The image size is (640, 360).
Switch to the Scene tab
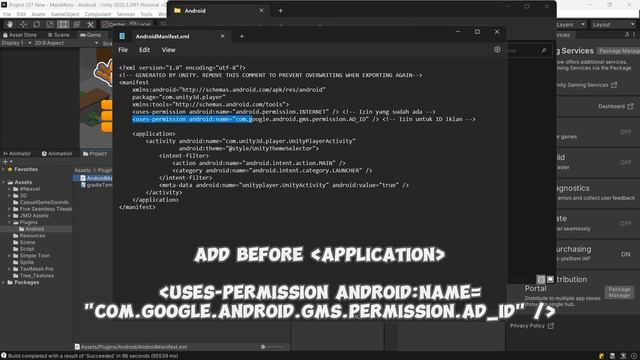pyautogui.click(x=59, y=35)
